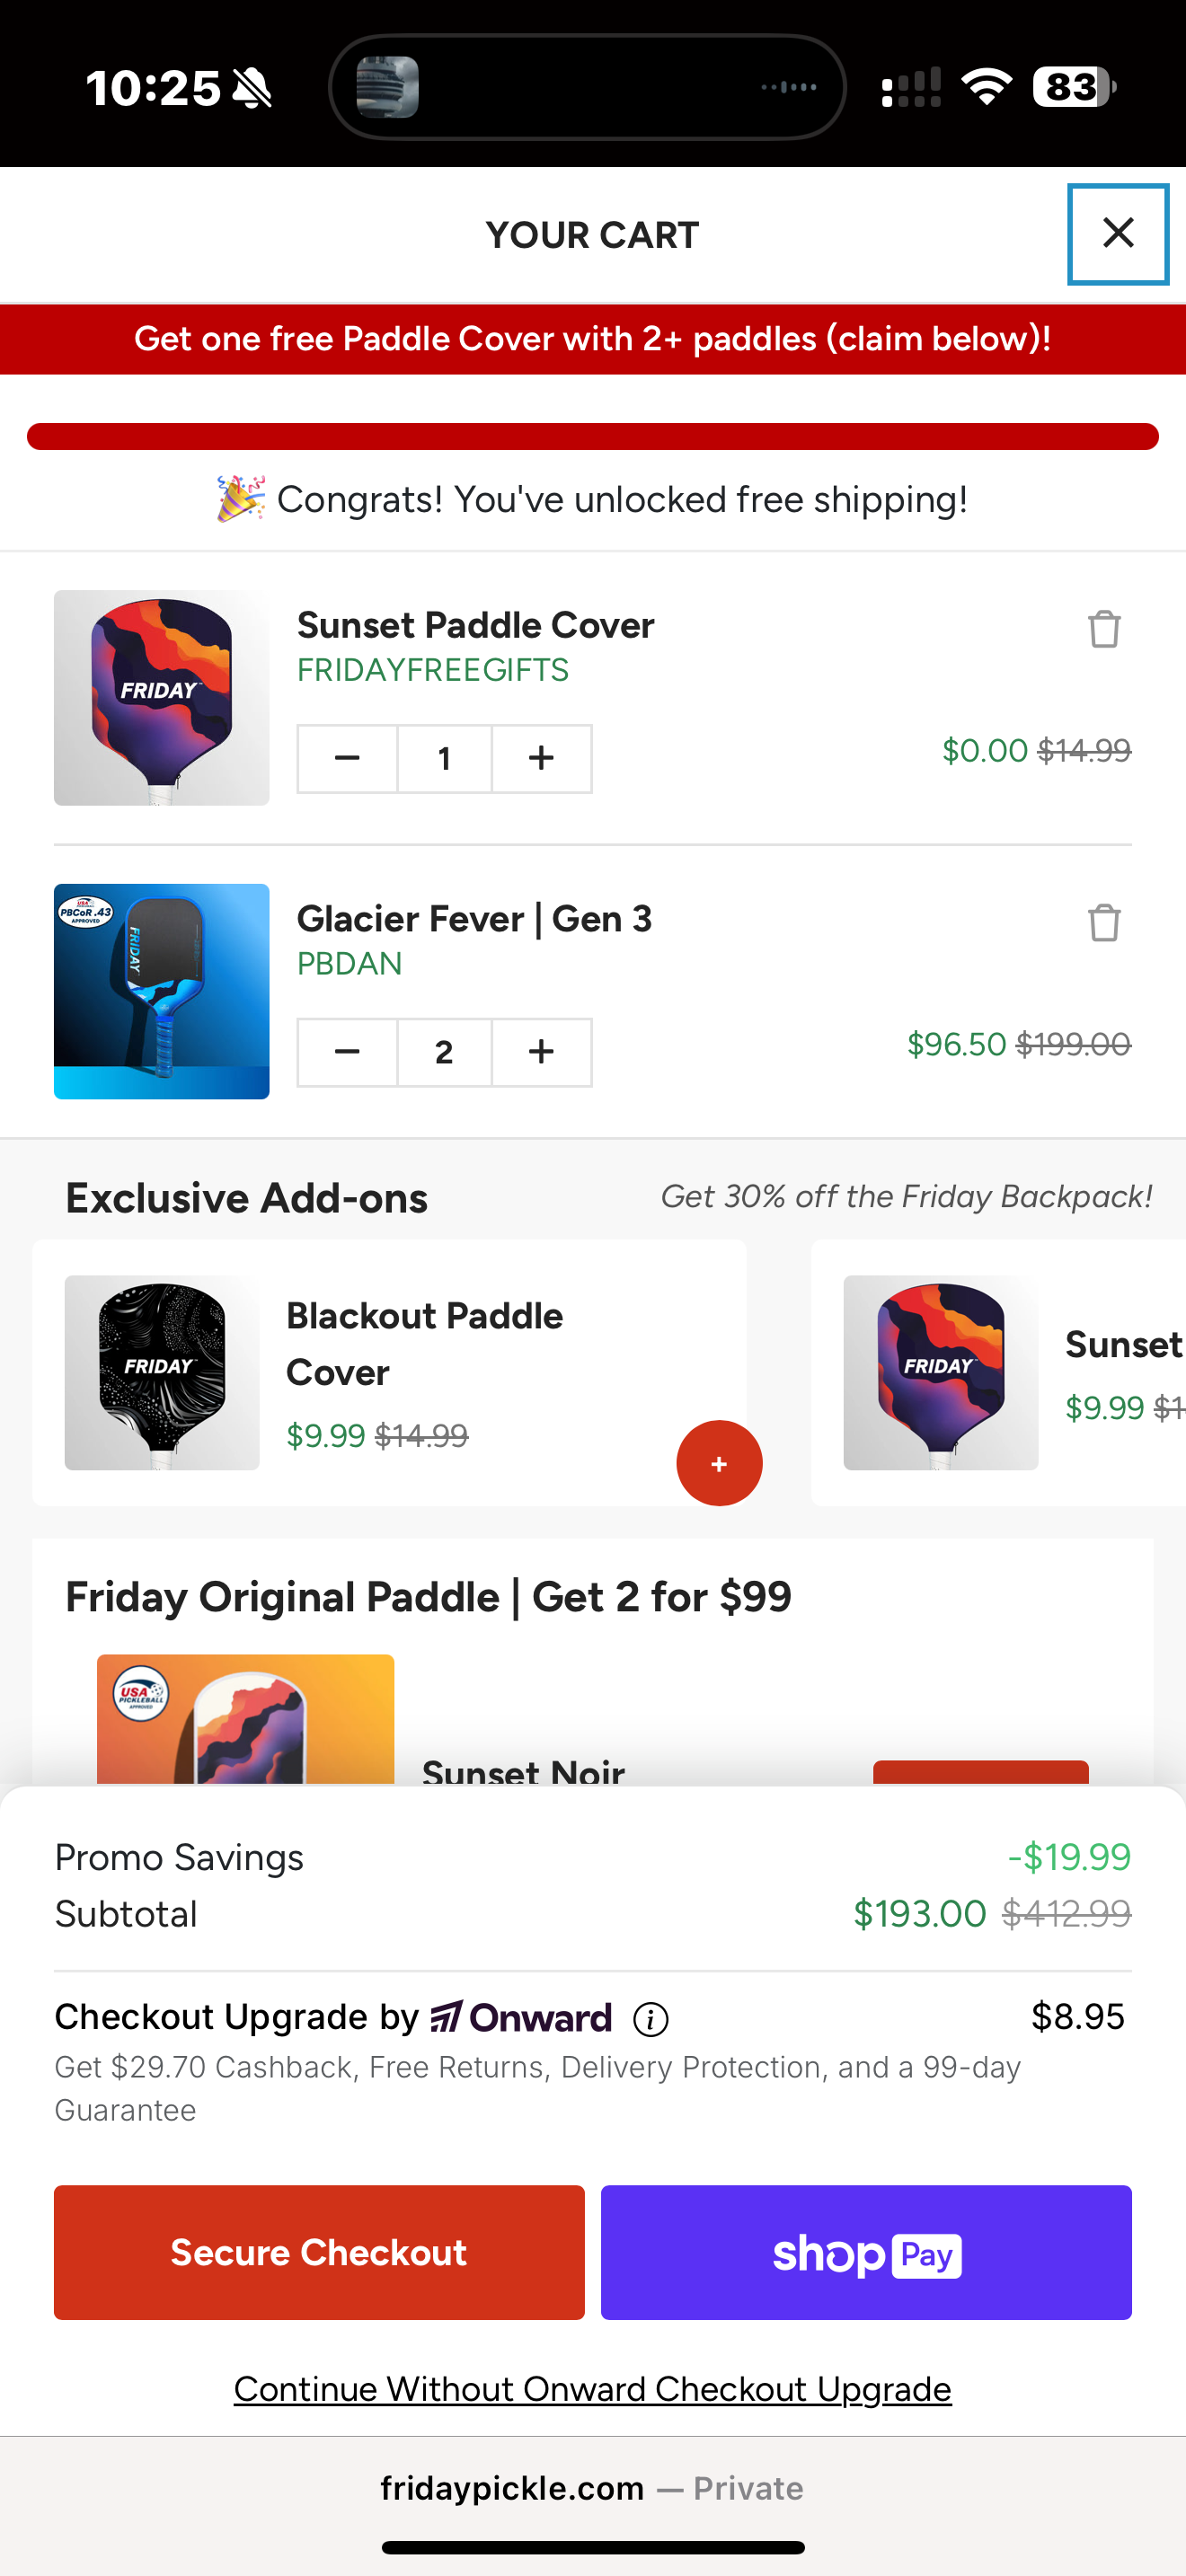
Task: Decrease Sunset Paddle Cover quantity with minus
Action: pos(347,759)
